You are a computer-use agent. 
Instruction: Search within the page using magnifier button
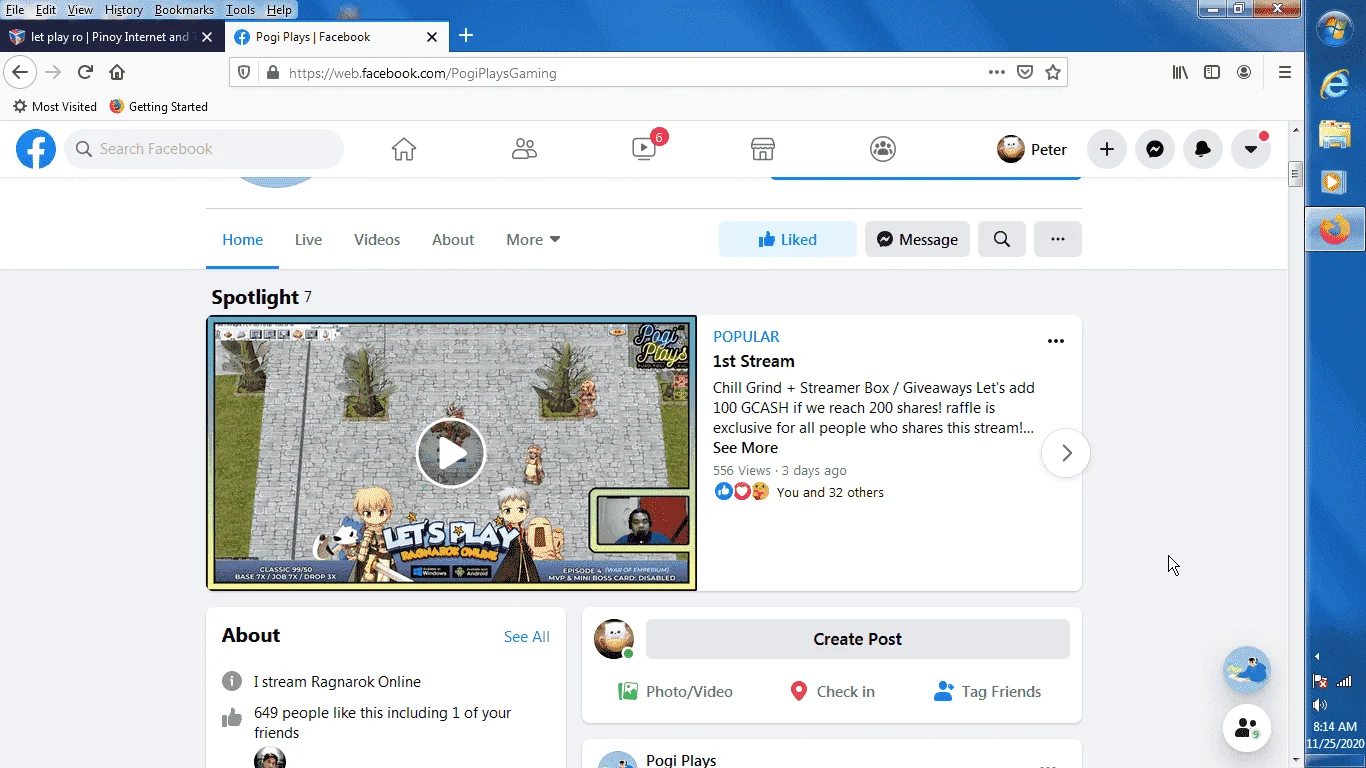[1002, 239]
